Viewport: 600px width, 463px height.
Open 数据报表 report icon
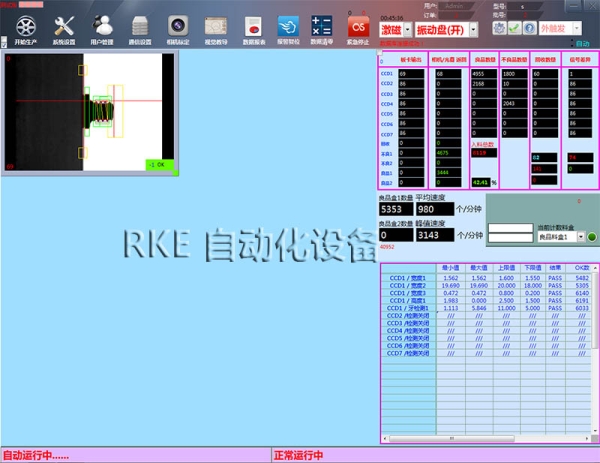254,25
